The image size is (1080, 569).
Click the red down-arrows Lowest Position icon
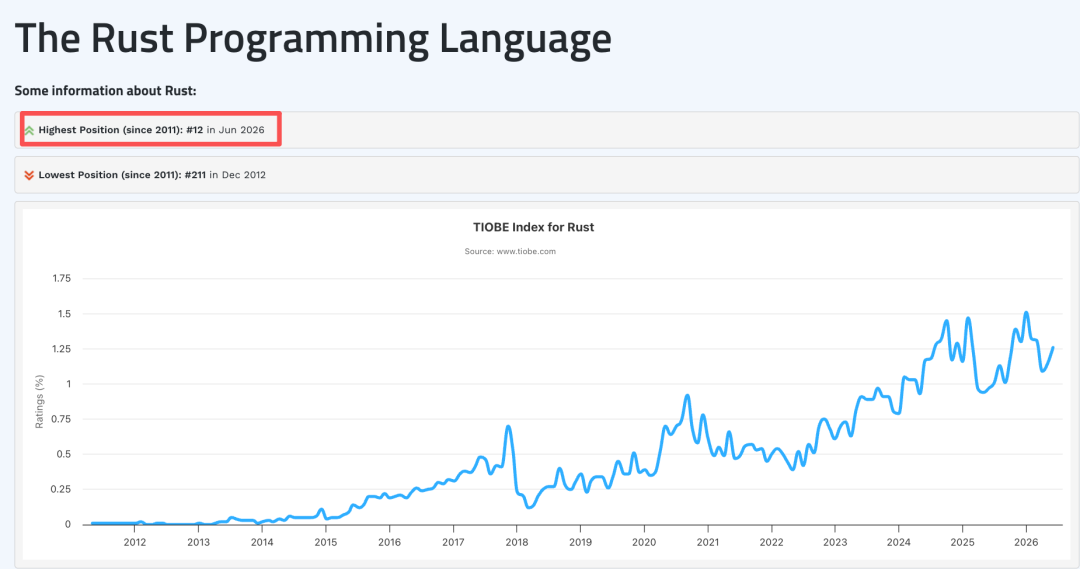[x=29, y=175]
